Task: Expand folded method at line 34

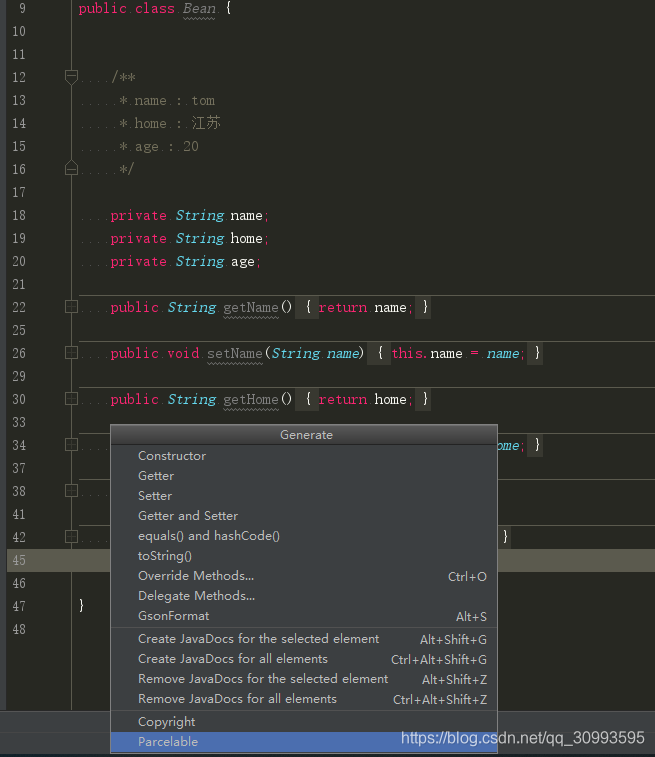Action: point(71,445)
